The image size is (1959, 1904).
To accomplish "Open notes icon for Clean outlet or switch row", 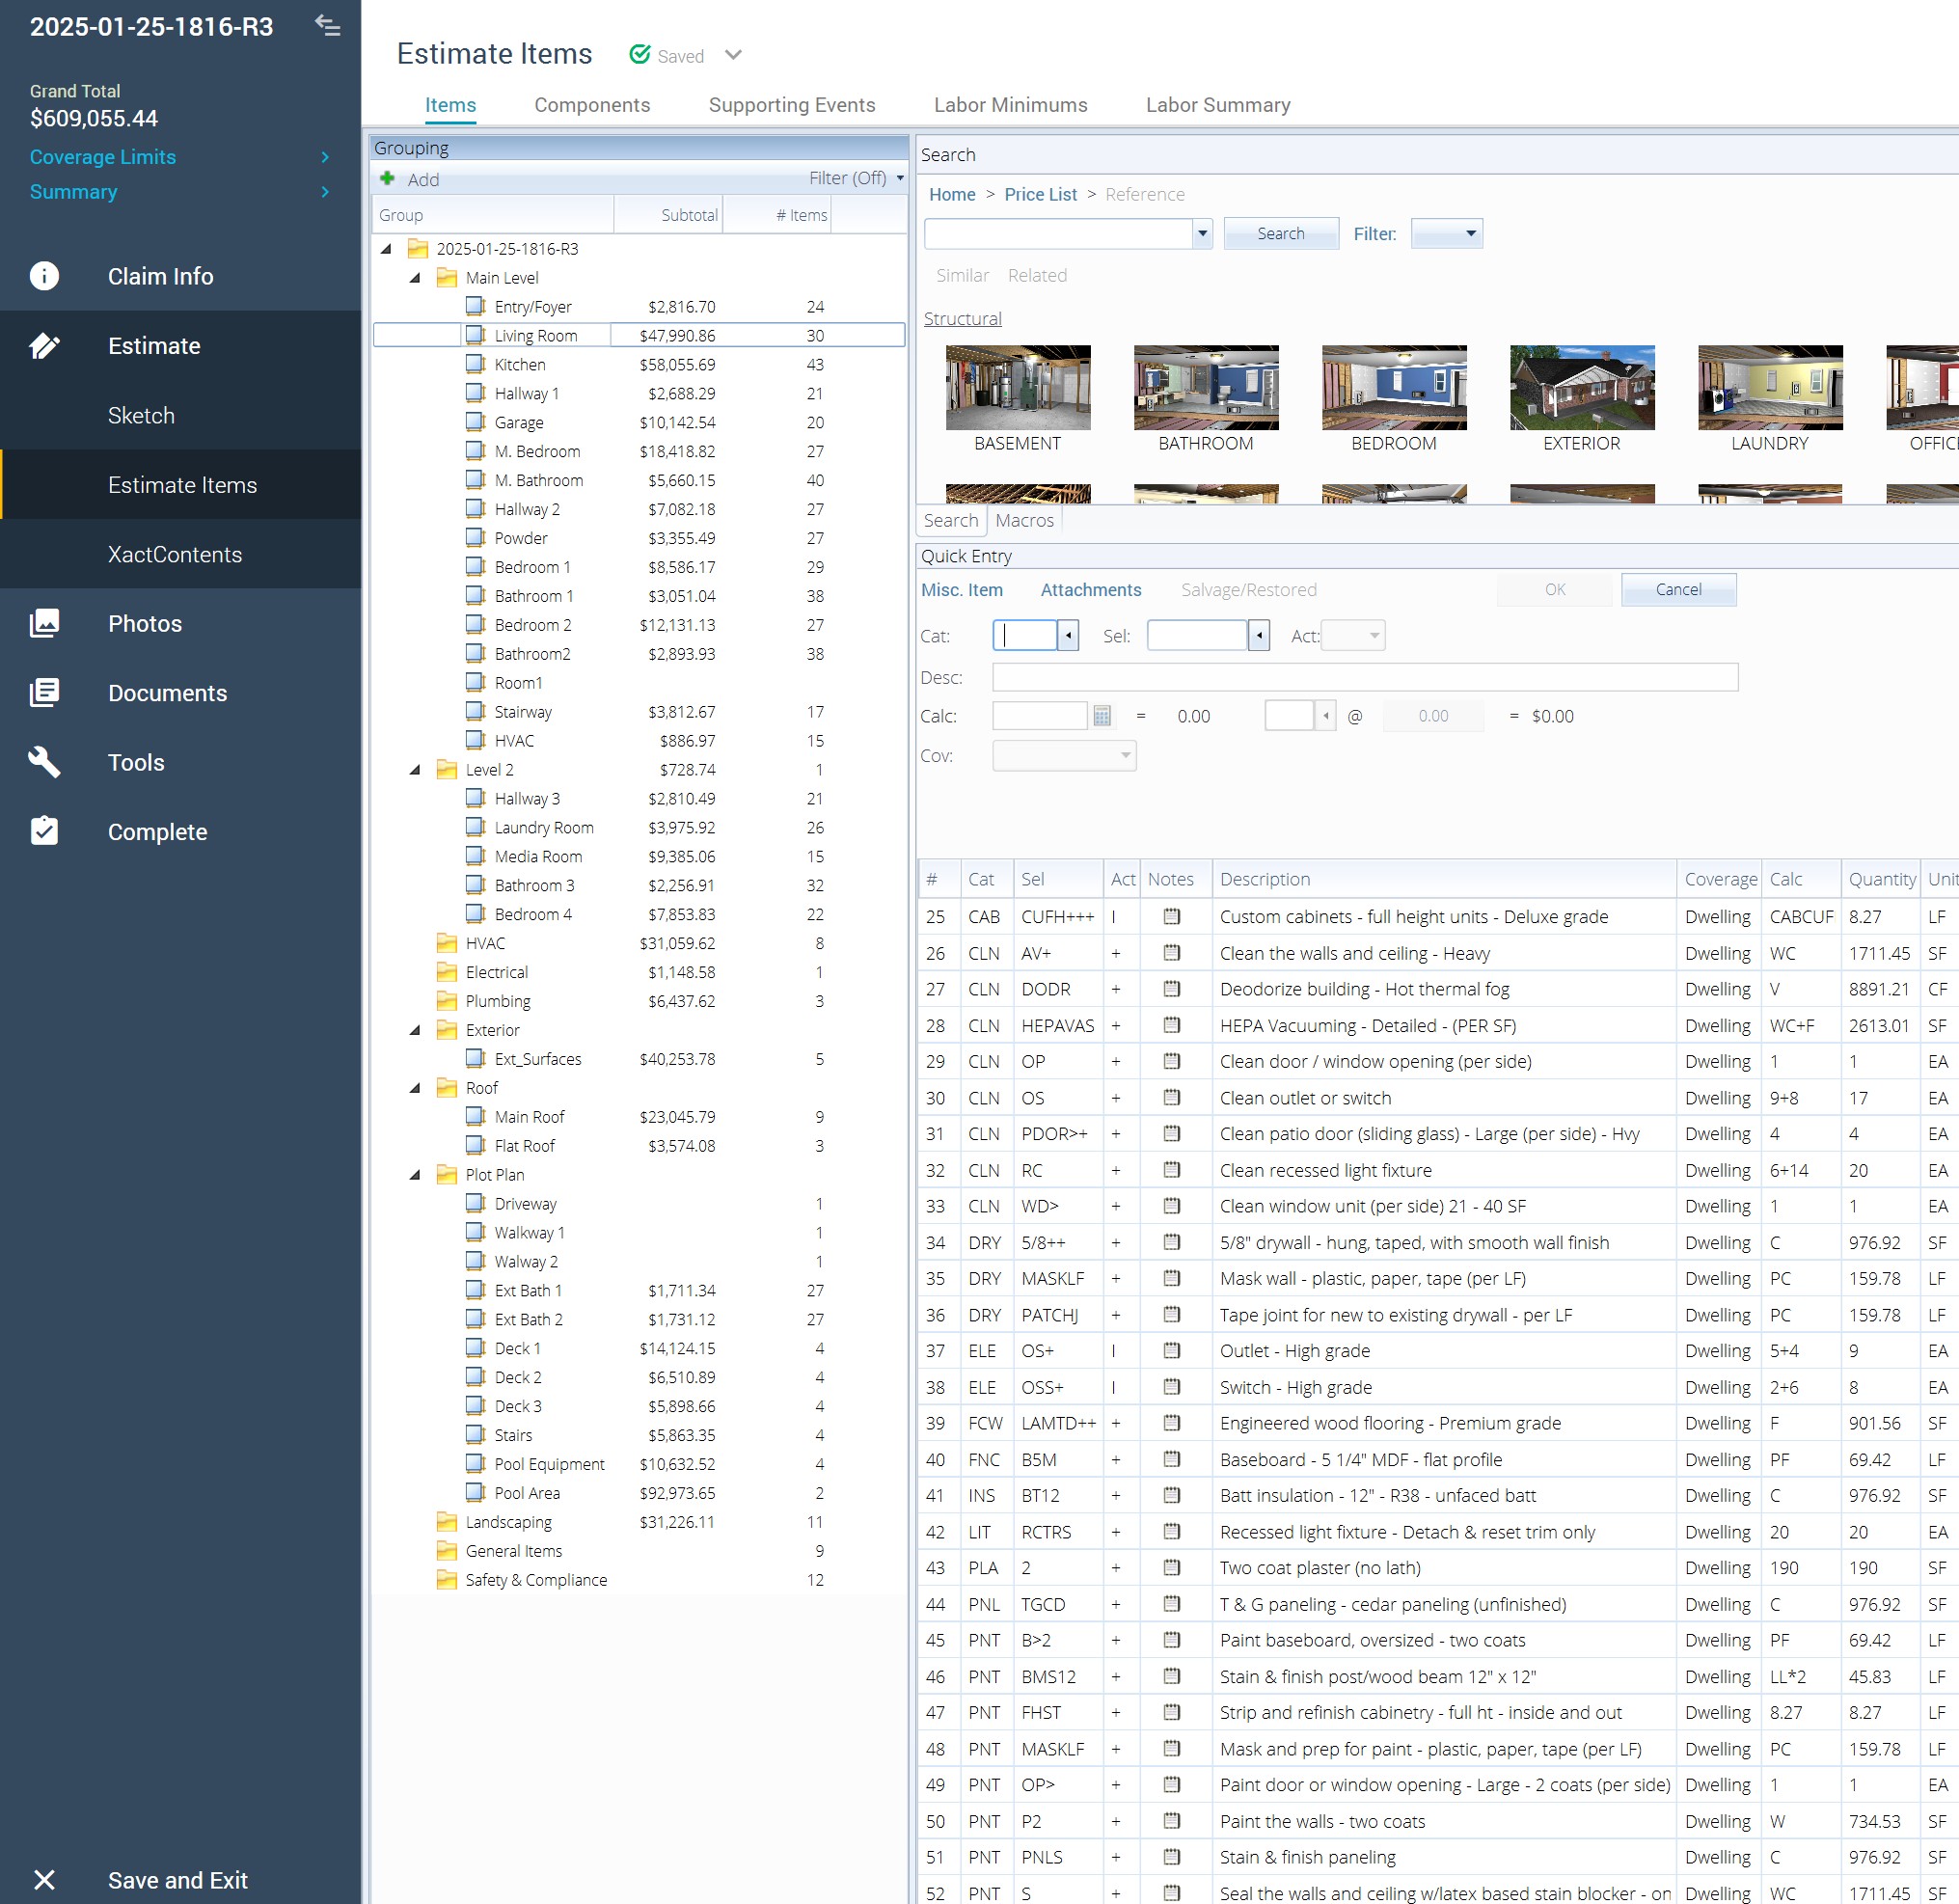I will pos(1172,1097).
